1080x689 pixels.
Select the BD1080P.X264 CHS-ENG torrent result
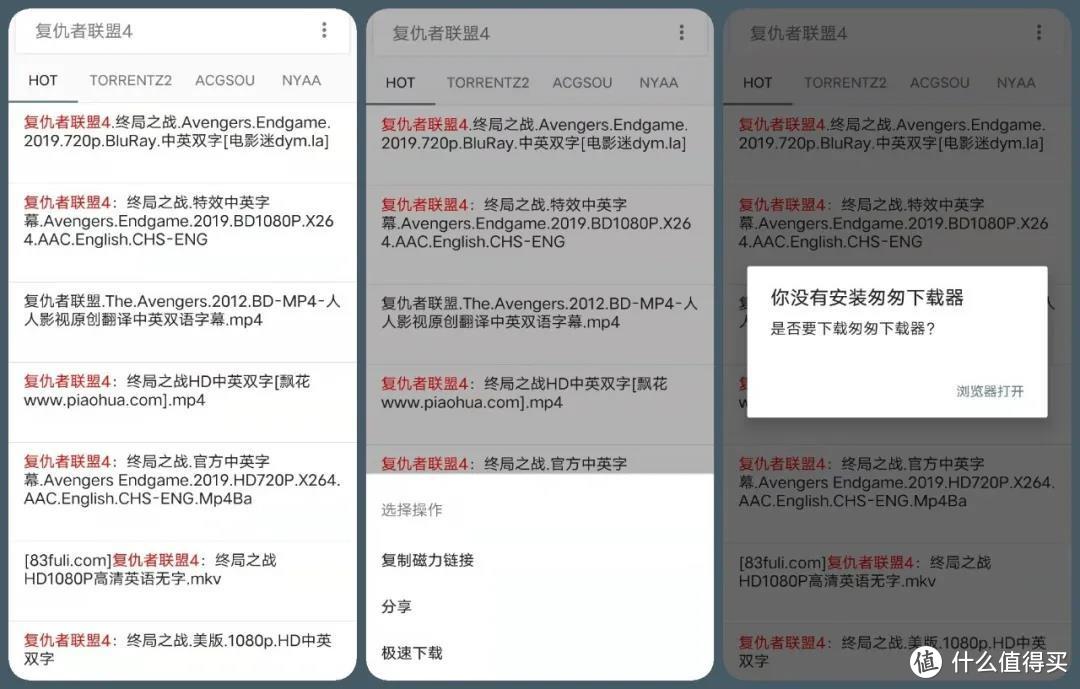[180, 221]
